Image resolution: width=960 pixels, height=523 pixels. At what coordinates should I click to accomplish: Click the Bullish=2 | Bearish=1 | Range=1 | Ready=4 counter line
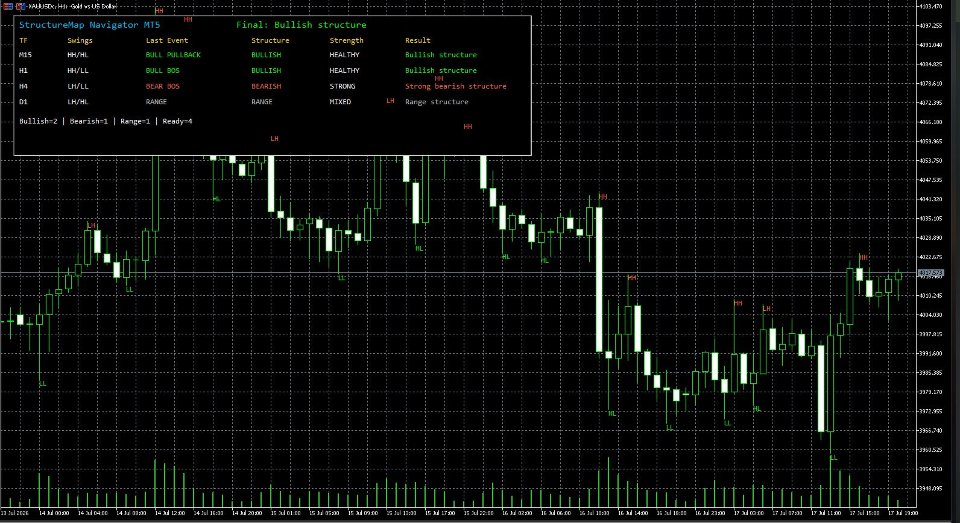coord(105,121)
